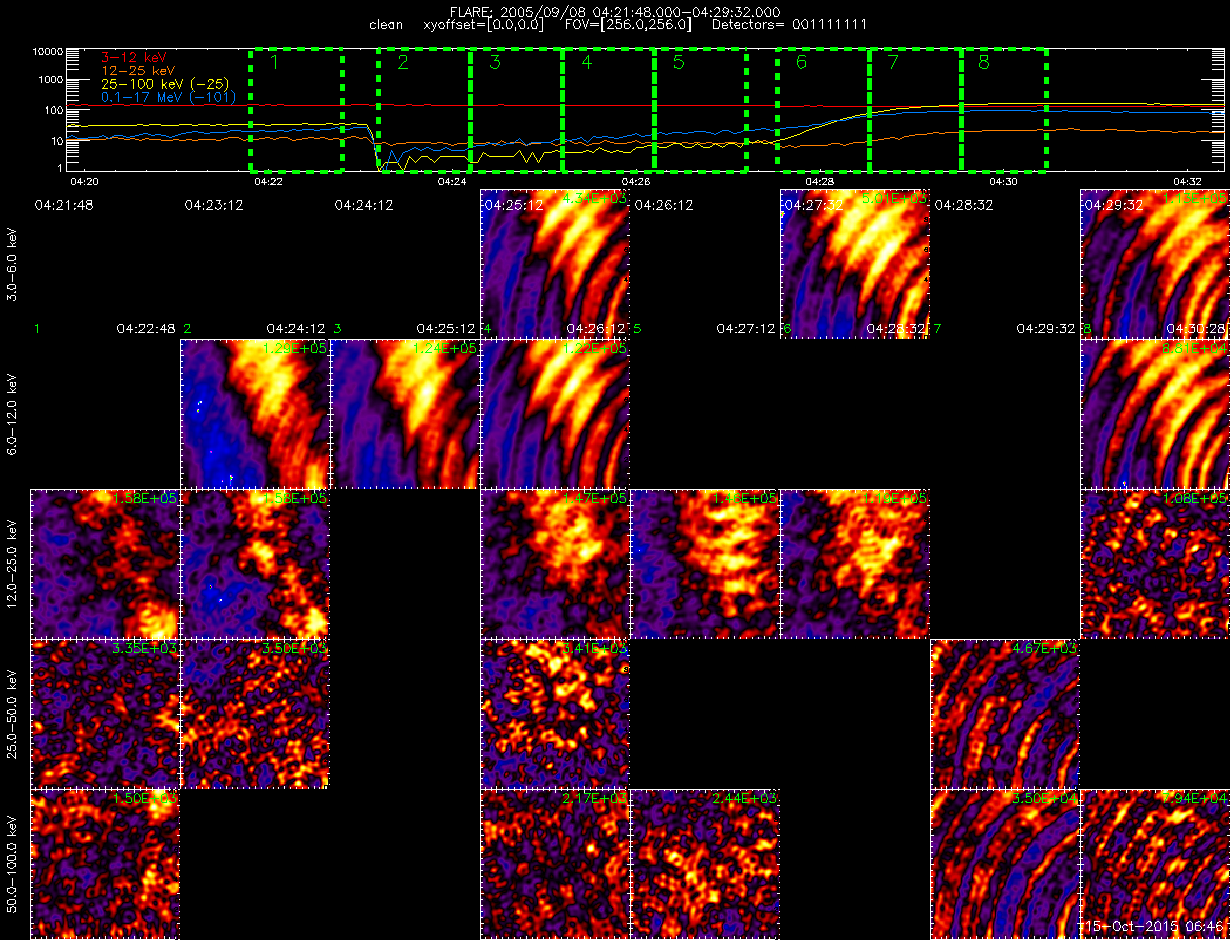Image resolution: width=1230 pixels, height=940 pixels.
Task: Click the '6.0-12.0 keV' row label
Action: [11, 414]
